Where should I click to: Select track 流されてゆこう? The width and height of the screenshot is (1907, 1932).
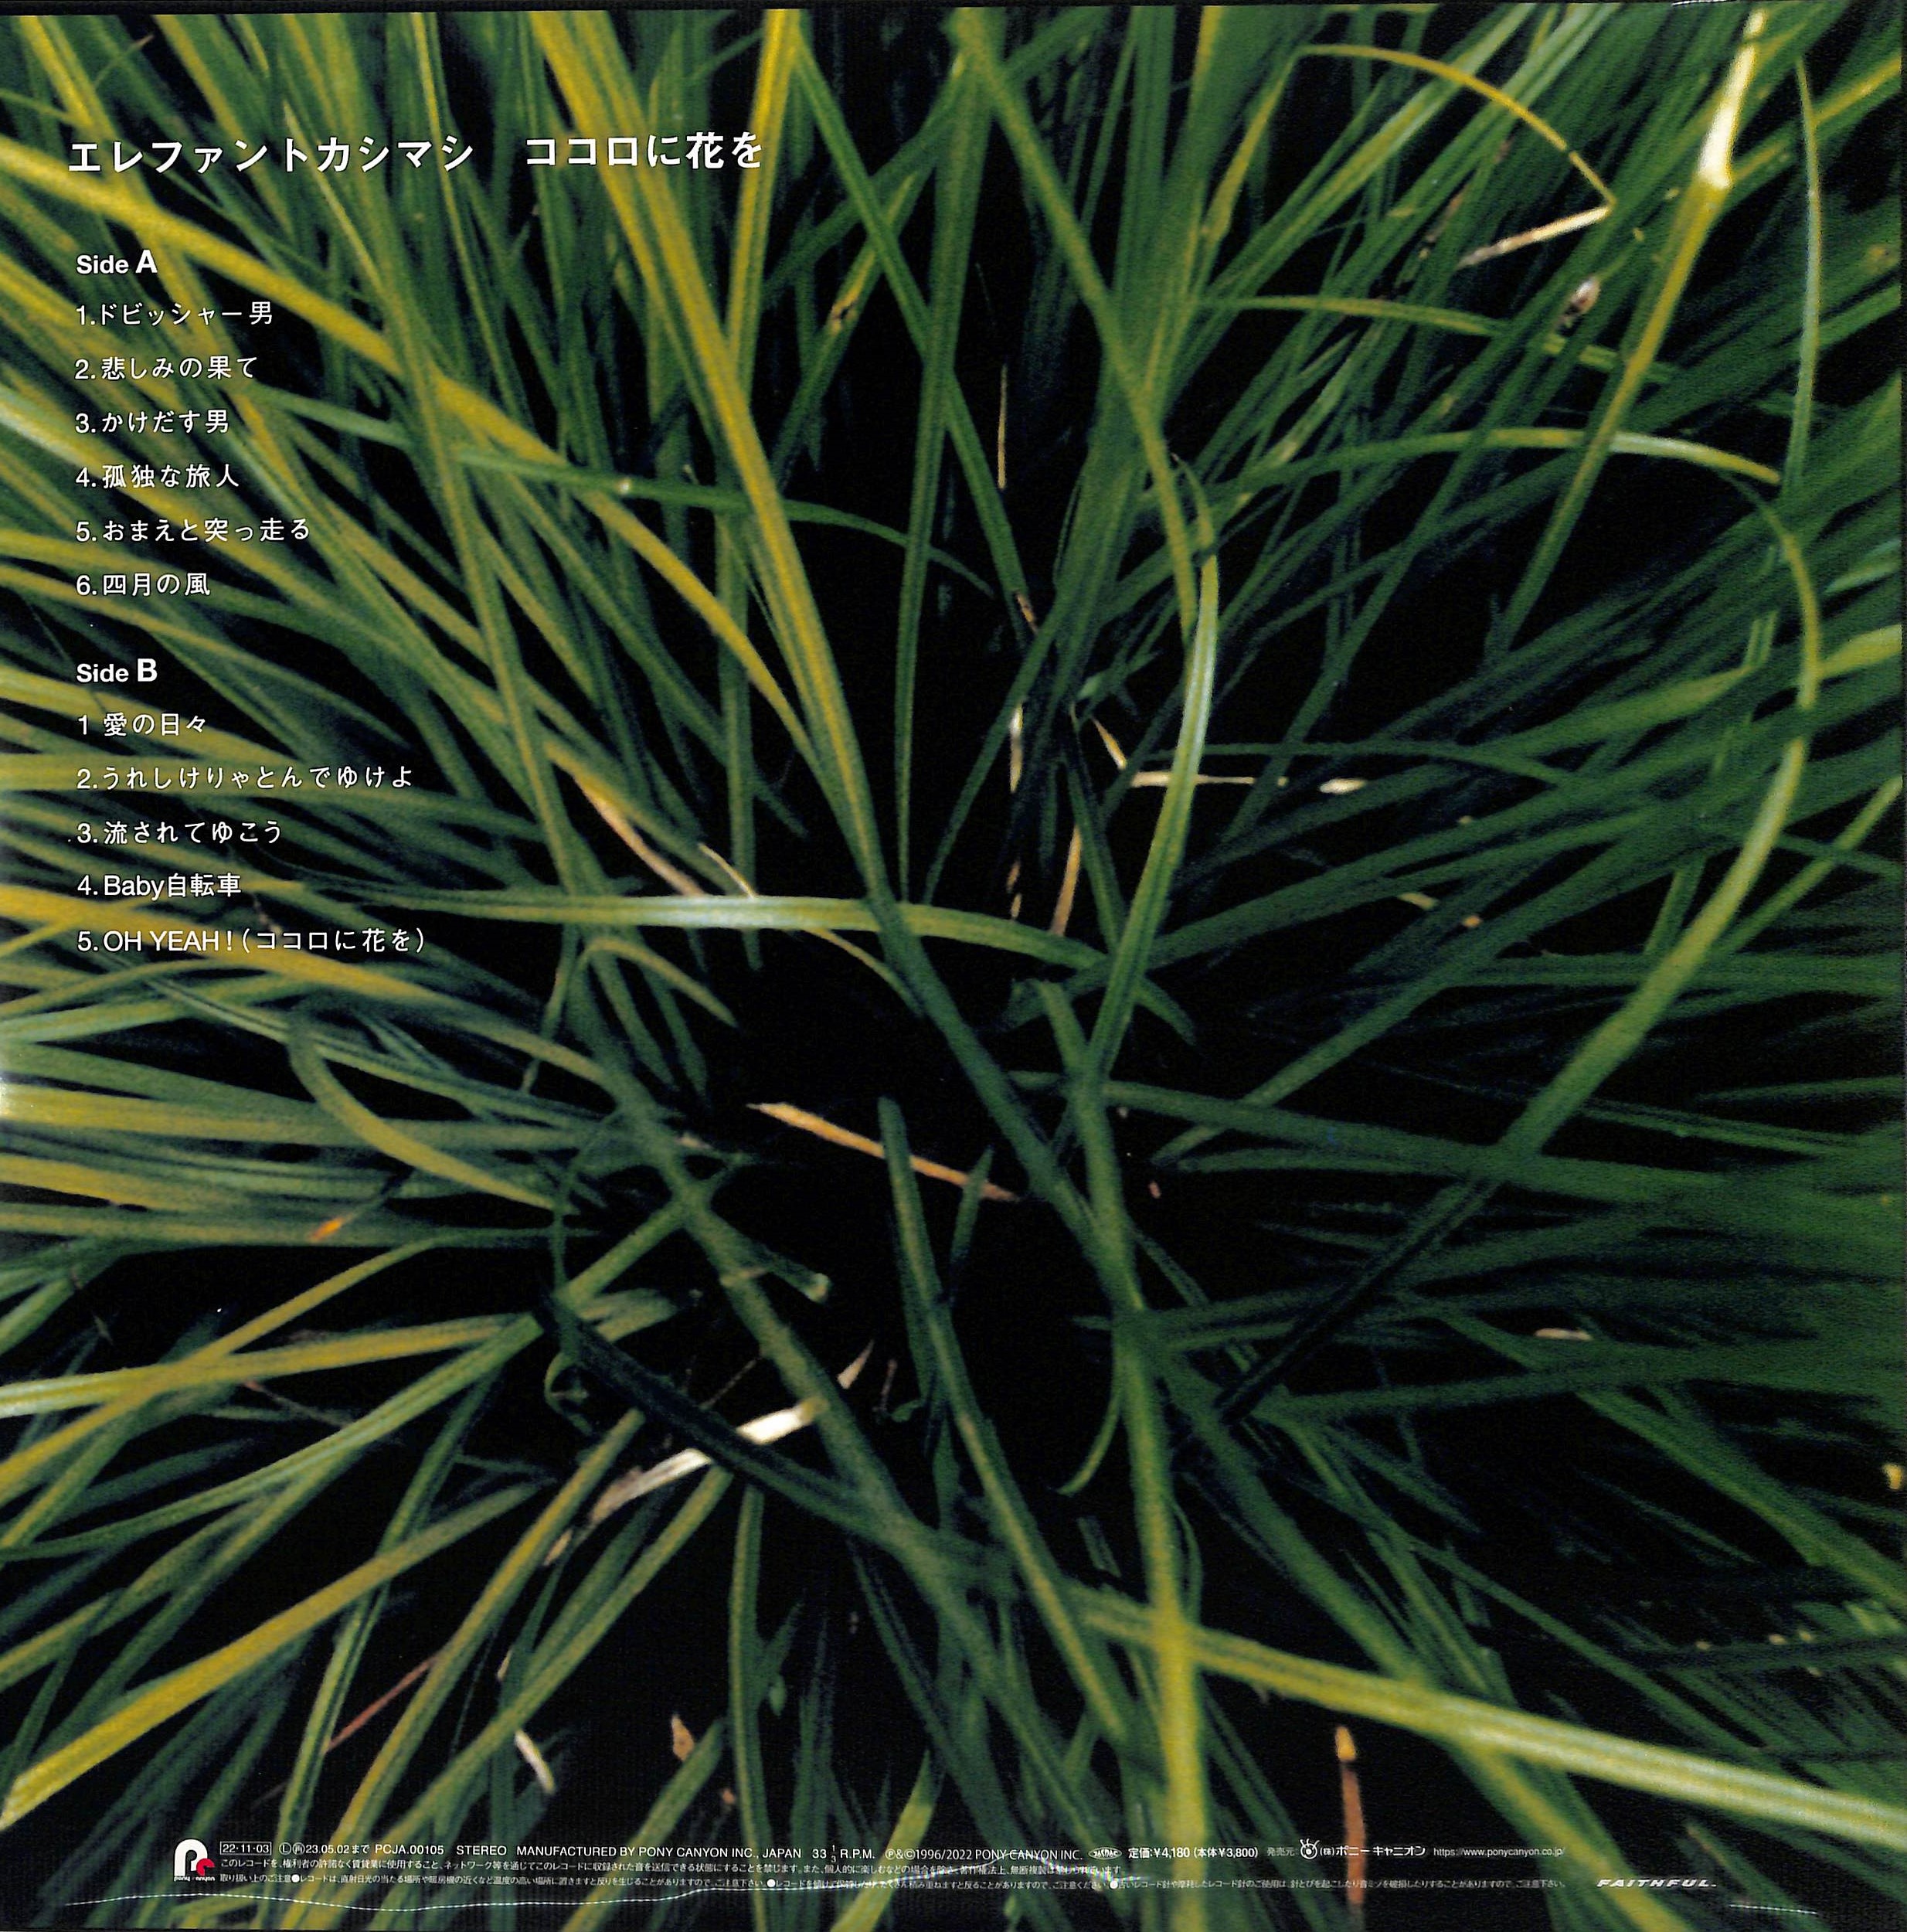(181, 832)
